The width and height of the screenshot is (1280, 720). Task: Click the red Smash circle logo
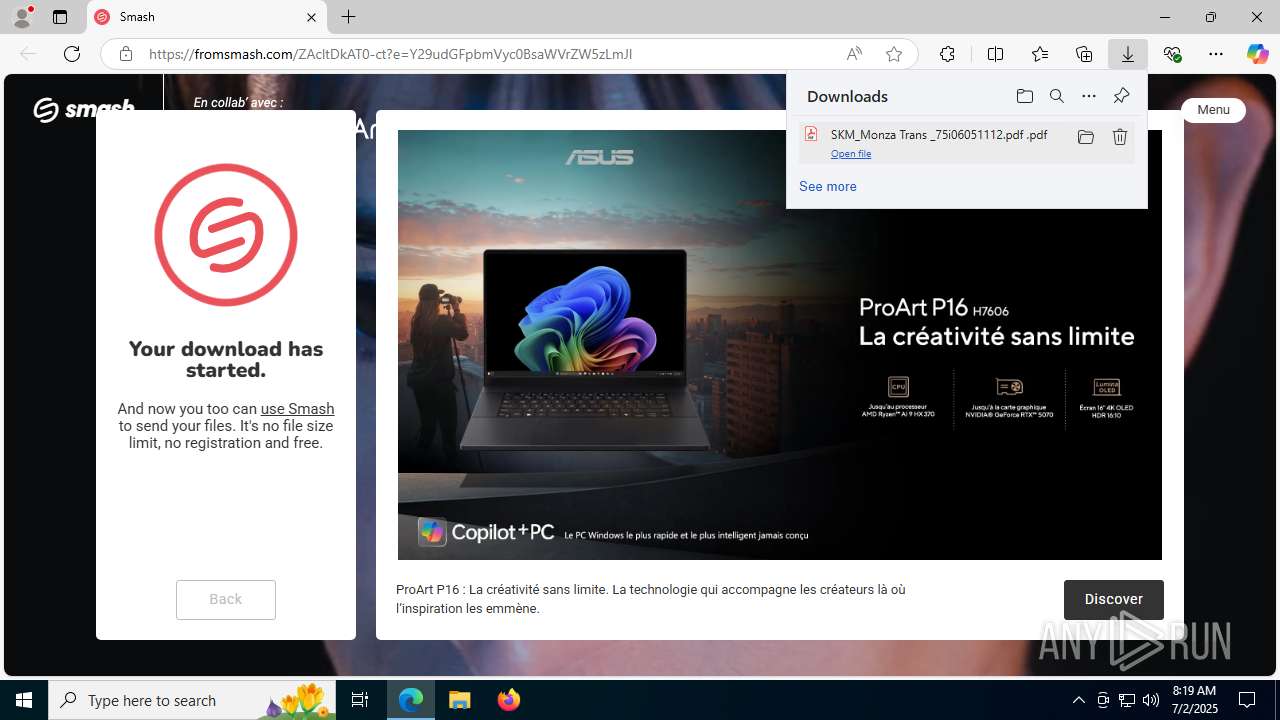(x=226, y=235)
